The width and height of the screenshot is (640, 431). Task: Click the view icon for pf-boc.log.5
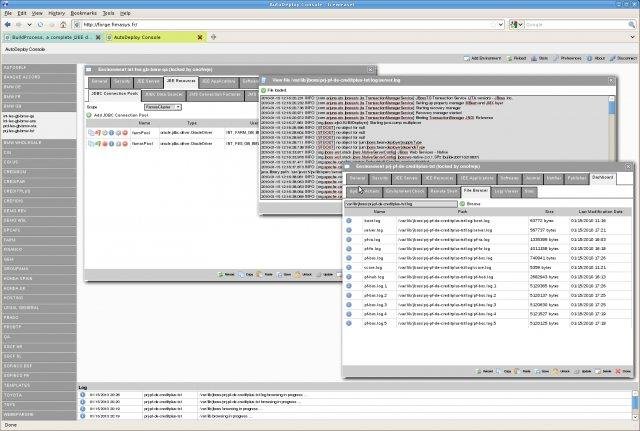pos(349,323)
